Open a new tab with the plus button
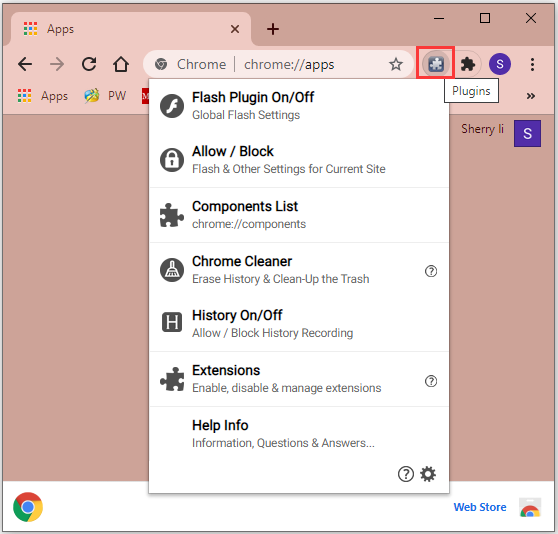The width and height of the screenshot is (558, 534). click(273, 29)
